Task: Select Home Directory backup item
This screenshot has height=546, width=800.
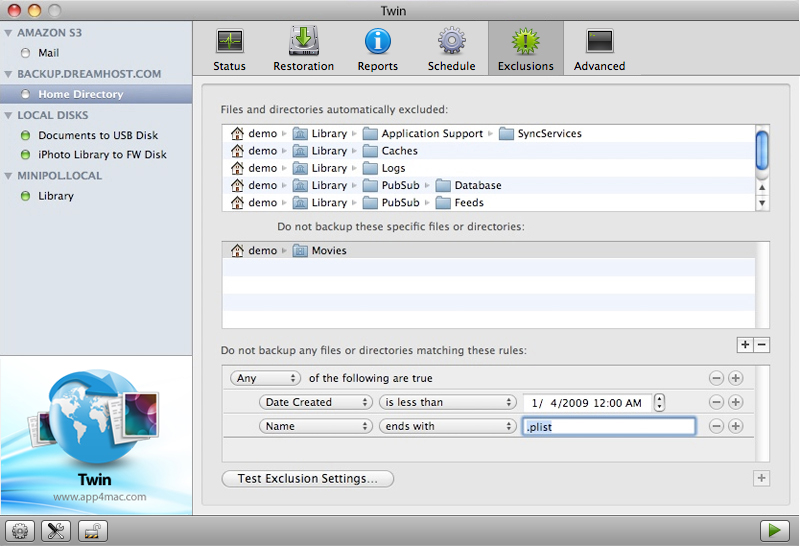Action: coord(96,94)
